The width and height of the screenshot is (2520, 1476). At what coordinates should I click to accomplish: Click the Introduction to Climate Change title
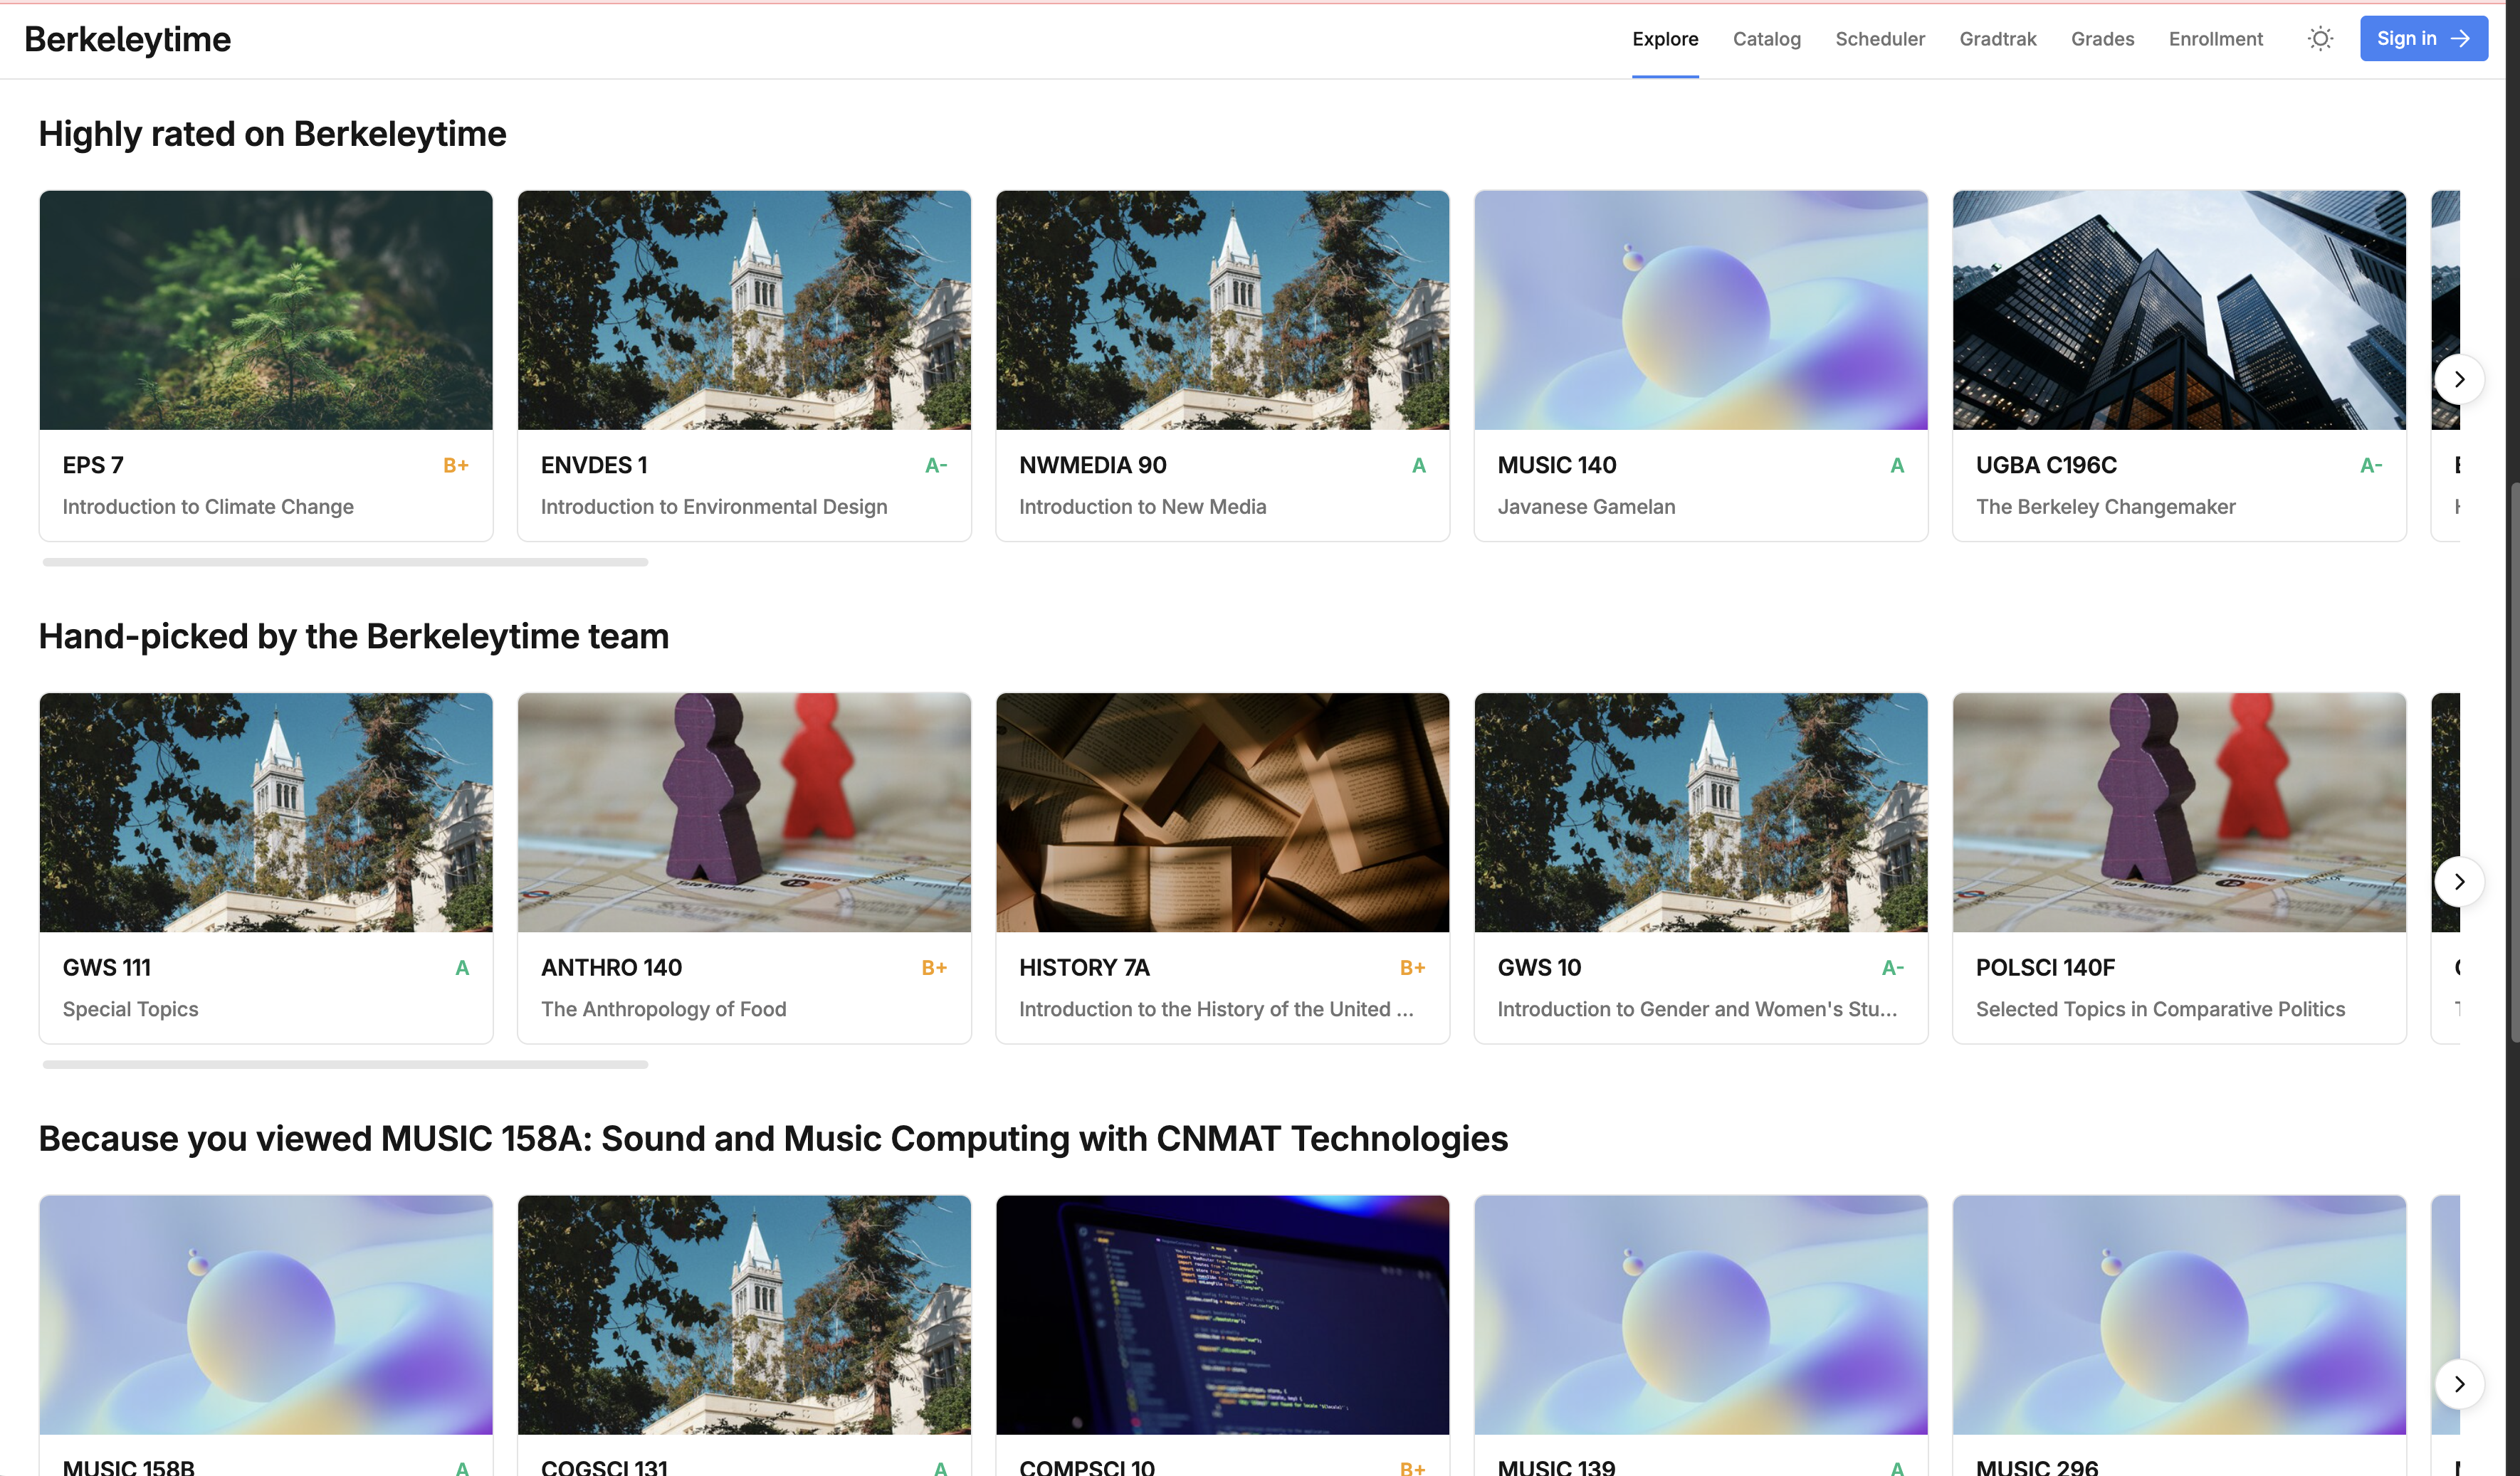(x=208, y=507)
